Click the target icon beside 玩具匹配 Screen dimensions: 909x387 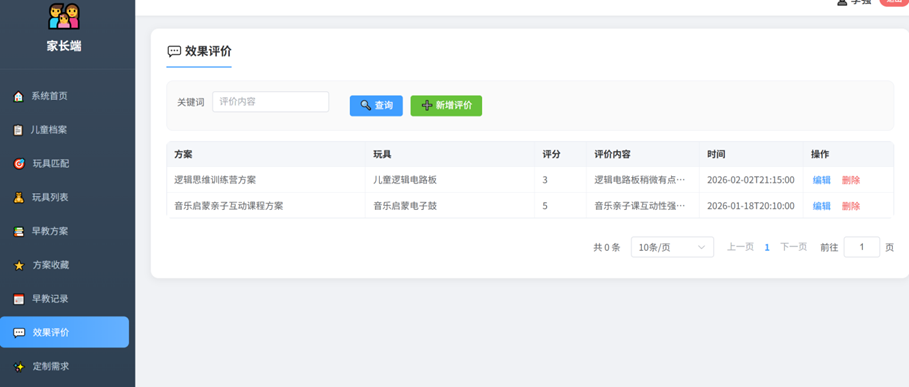[x=19, y=164]
